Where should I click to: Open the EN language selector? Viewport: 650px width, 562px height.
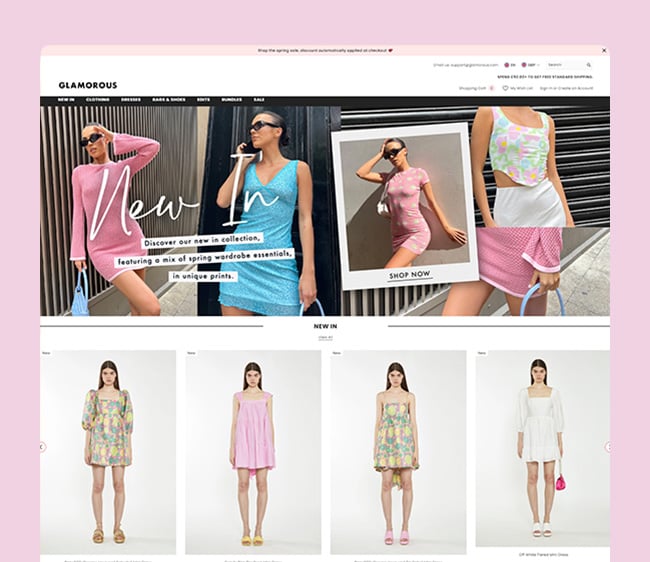[x=510, y=65]
